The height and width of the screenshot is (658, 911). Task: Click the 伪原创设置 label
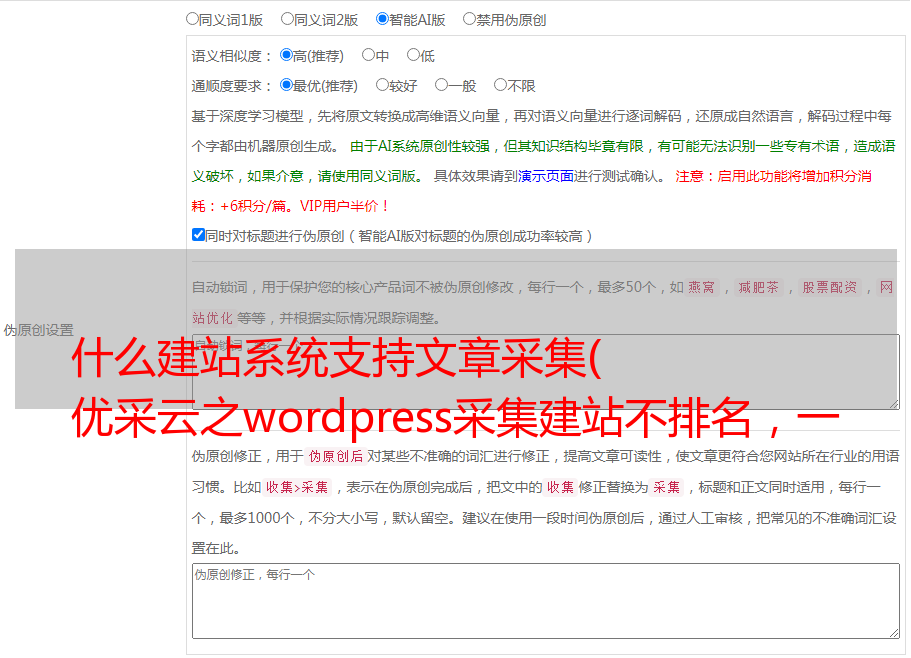38,330
